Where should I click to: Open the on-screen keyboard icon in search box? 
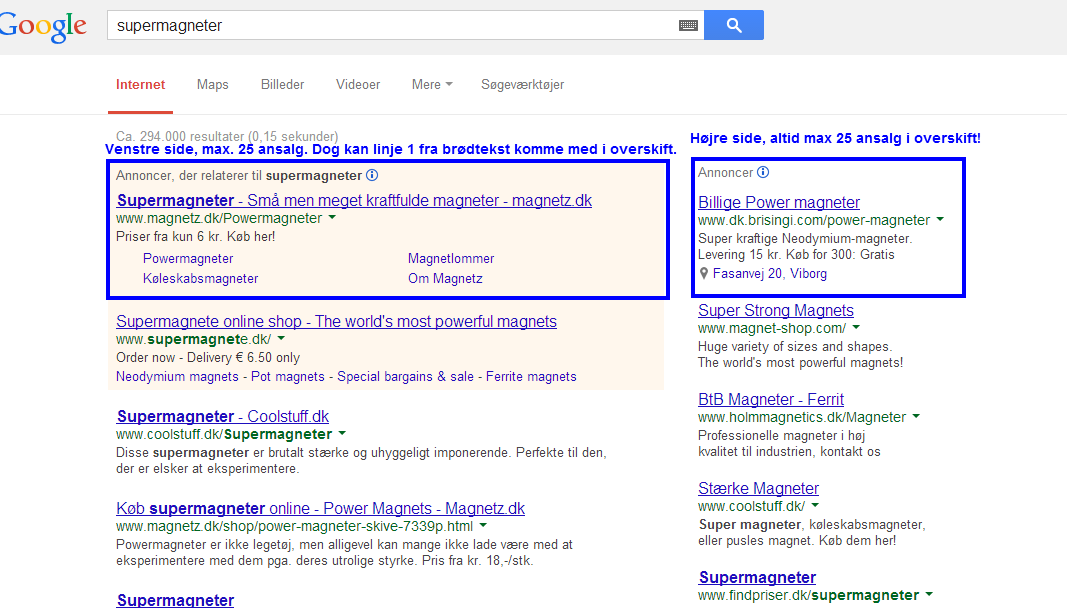(688, 26)
